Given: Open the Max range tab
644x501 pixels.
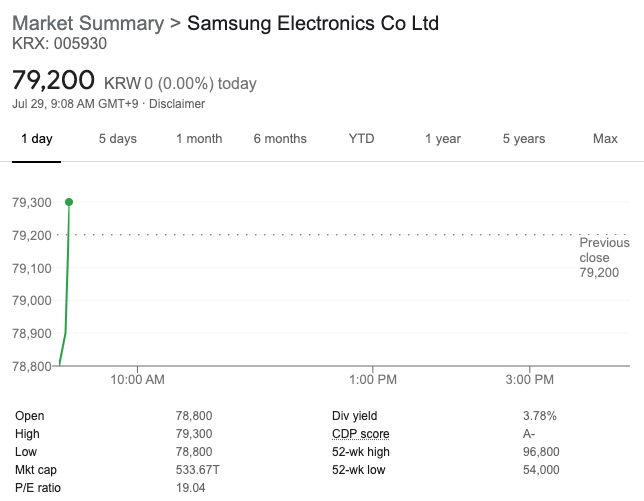Looking at the screenshot, I should coord(605,139).
